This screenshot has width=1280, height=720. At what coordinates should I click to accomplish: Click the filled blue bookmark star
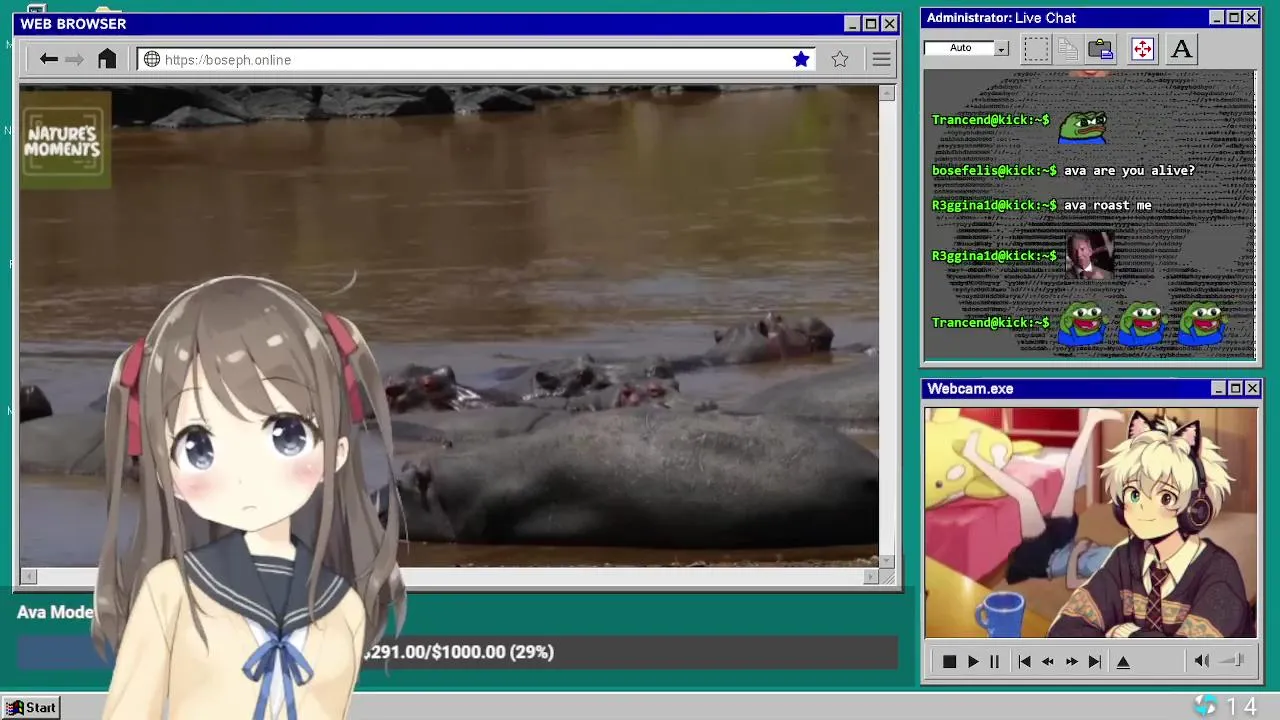click(801, 59)
